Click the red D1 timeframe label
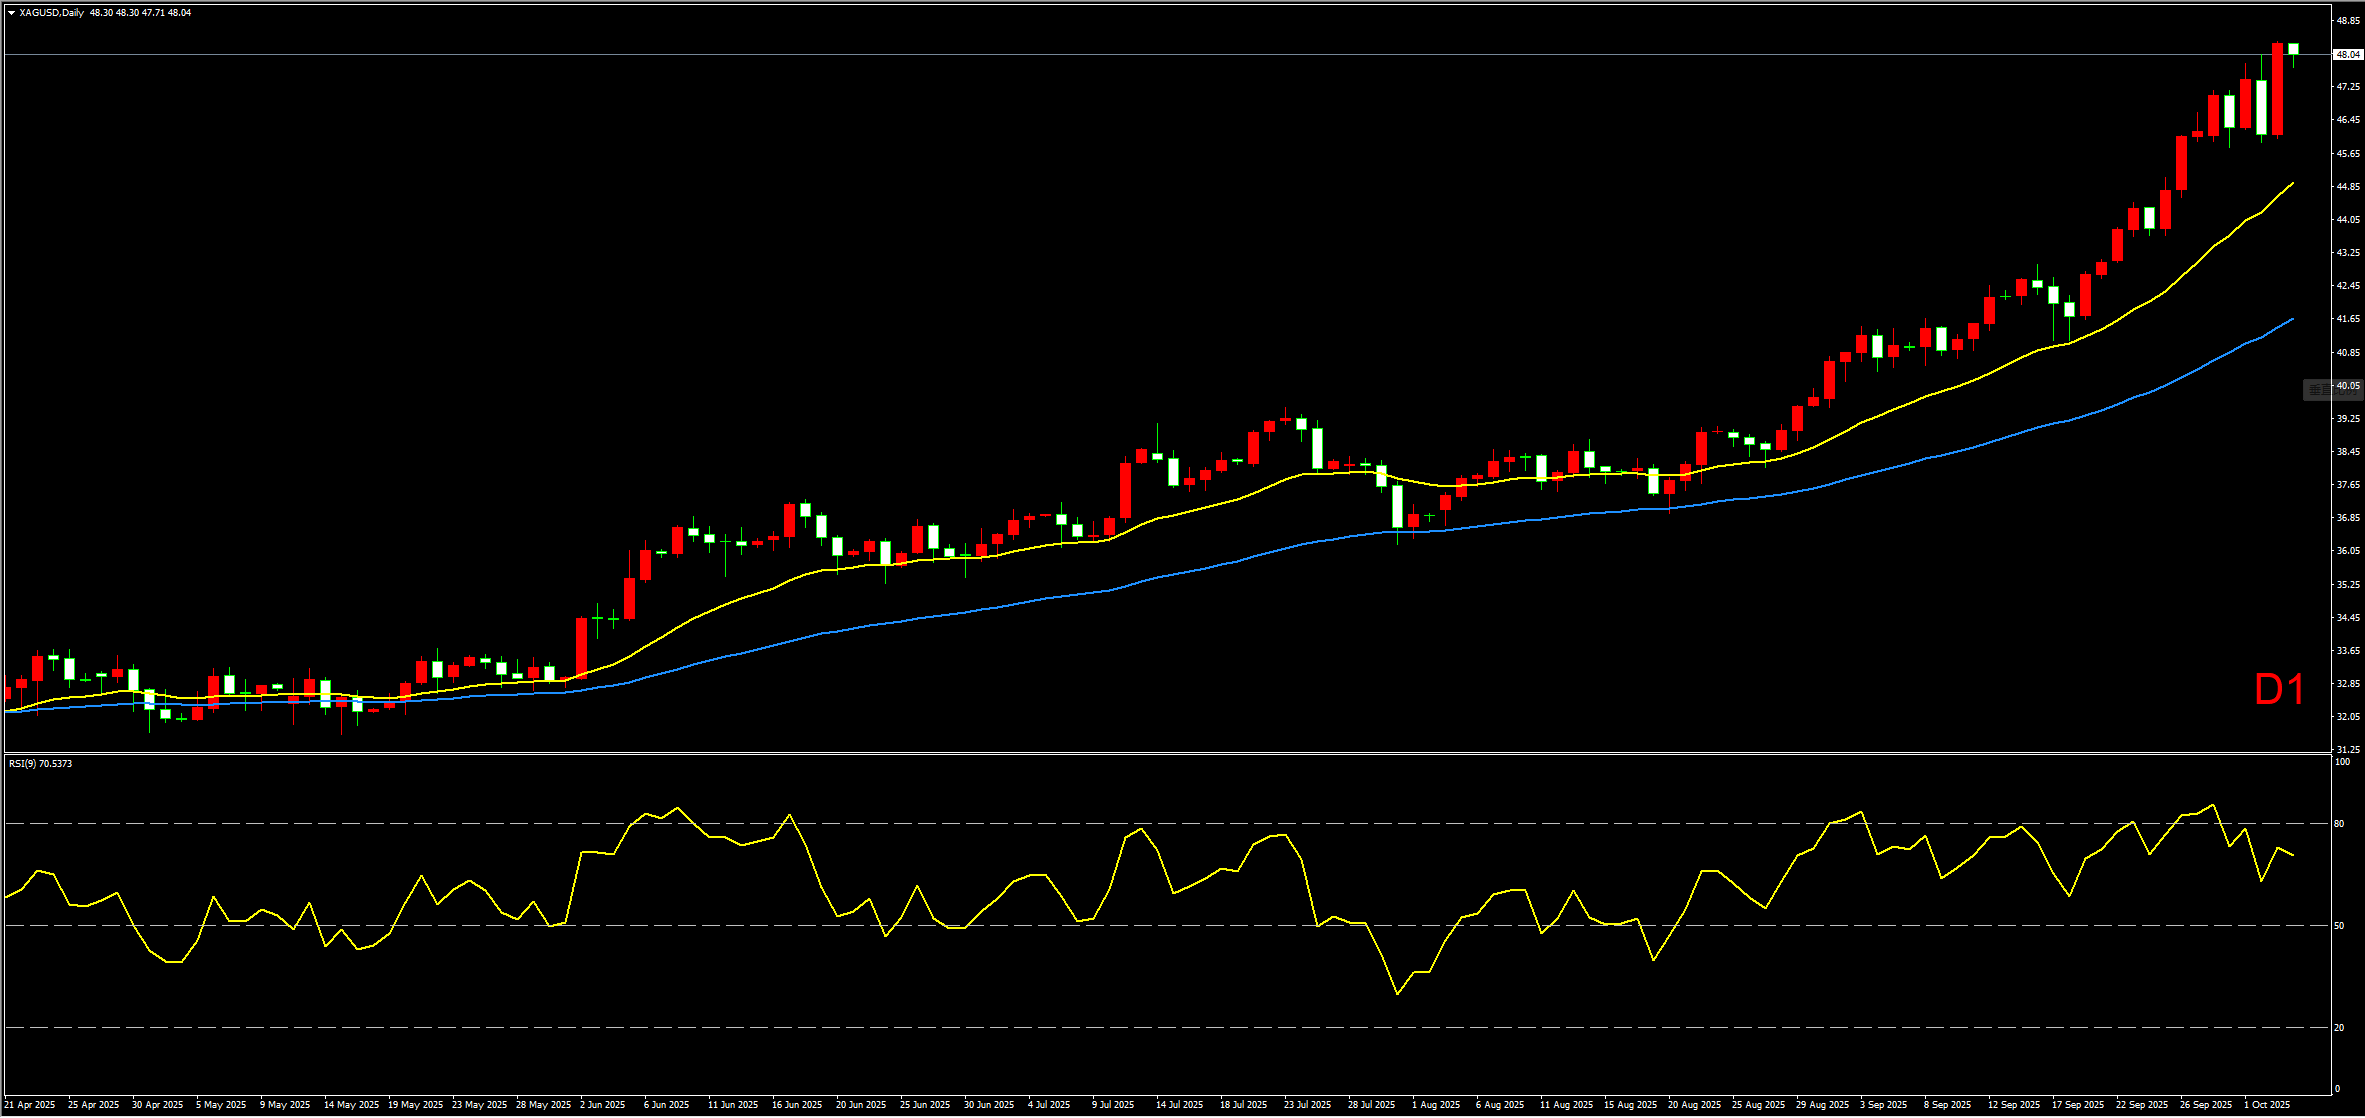The height and width of the screenshot is (1118, 2365). coord(2279,689)
